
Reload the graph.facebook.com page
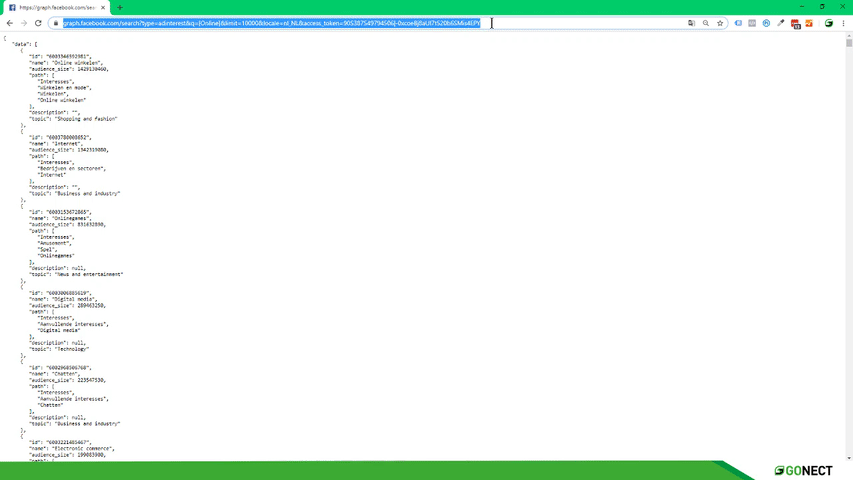coord(38,23)
